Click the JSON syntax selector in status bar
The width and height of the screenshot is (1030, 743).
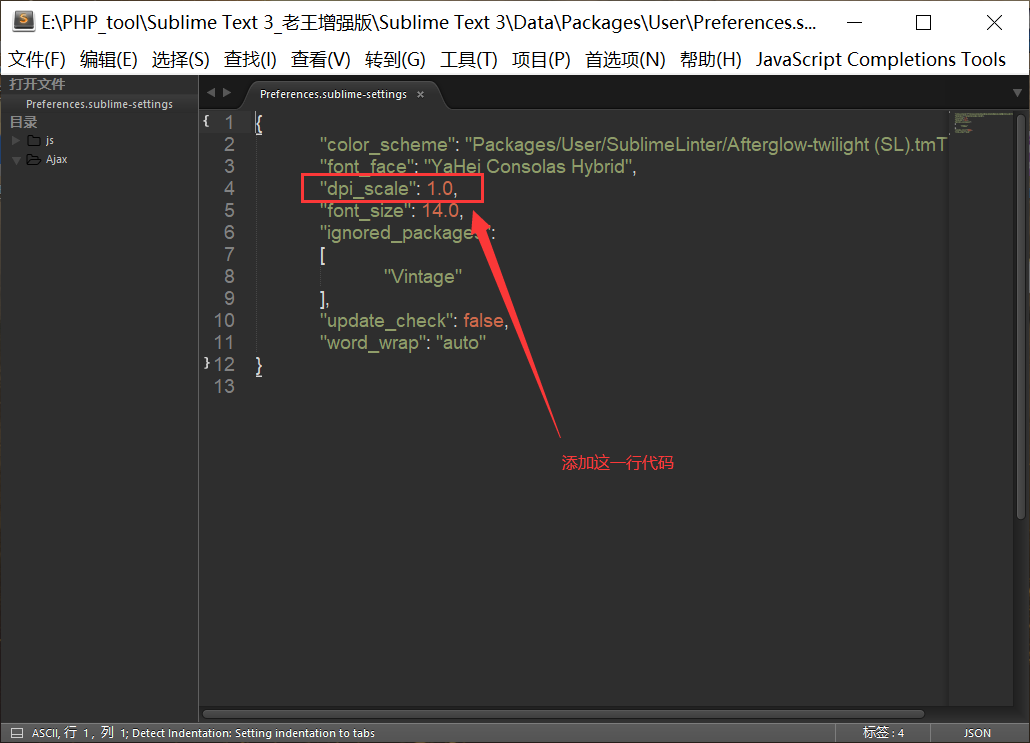(x=977, y=733)
